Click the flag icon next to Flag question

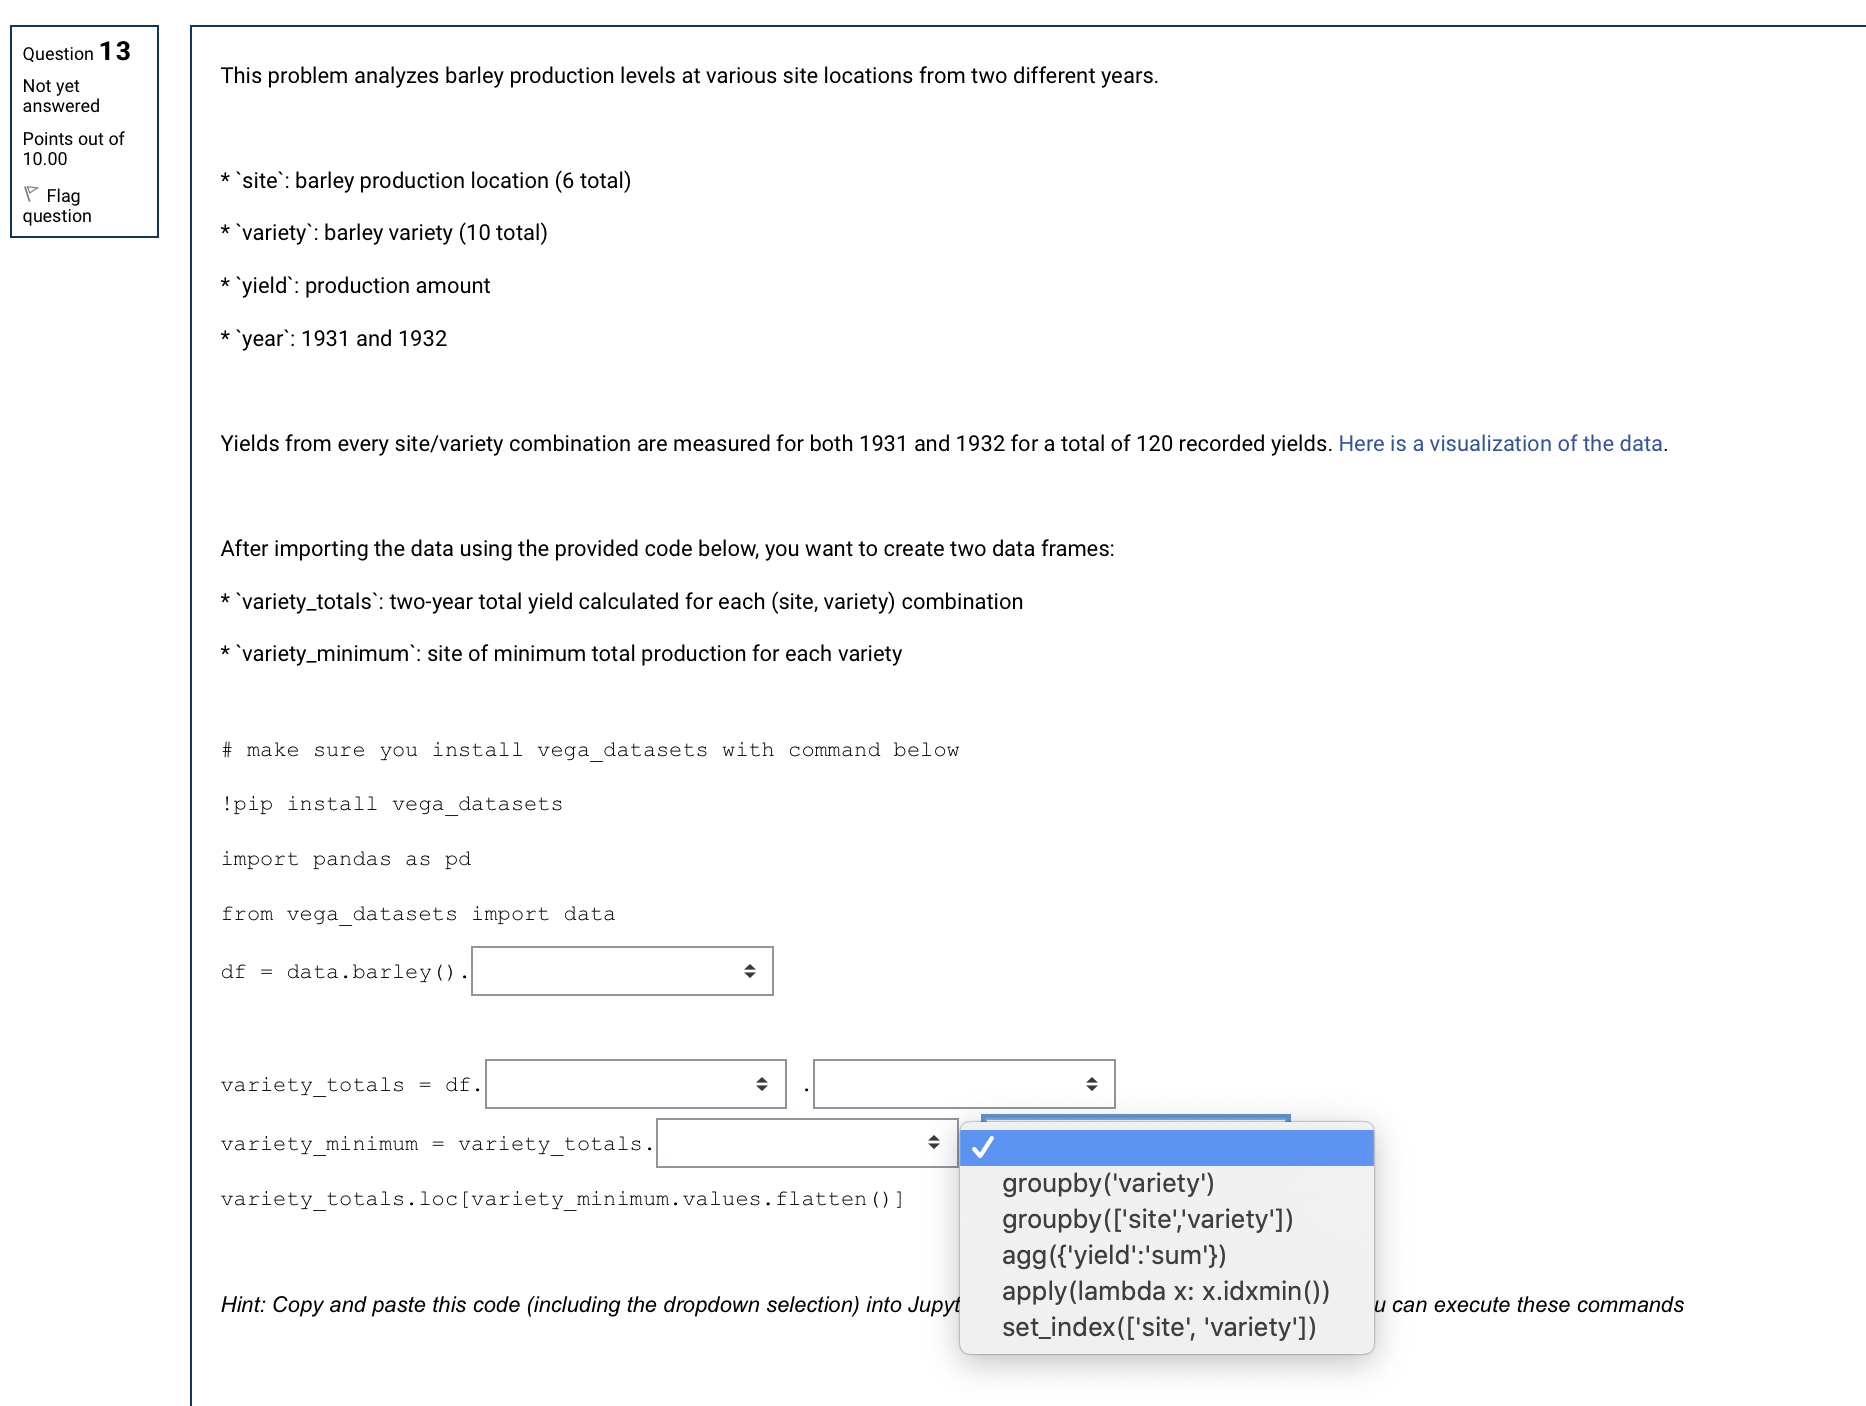[31, 194]
